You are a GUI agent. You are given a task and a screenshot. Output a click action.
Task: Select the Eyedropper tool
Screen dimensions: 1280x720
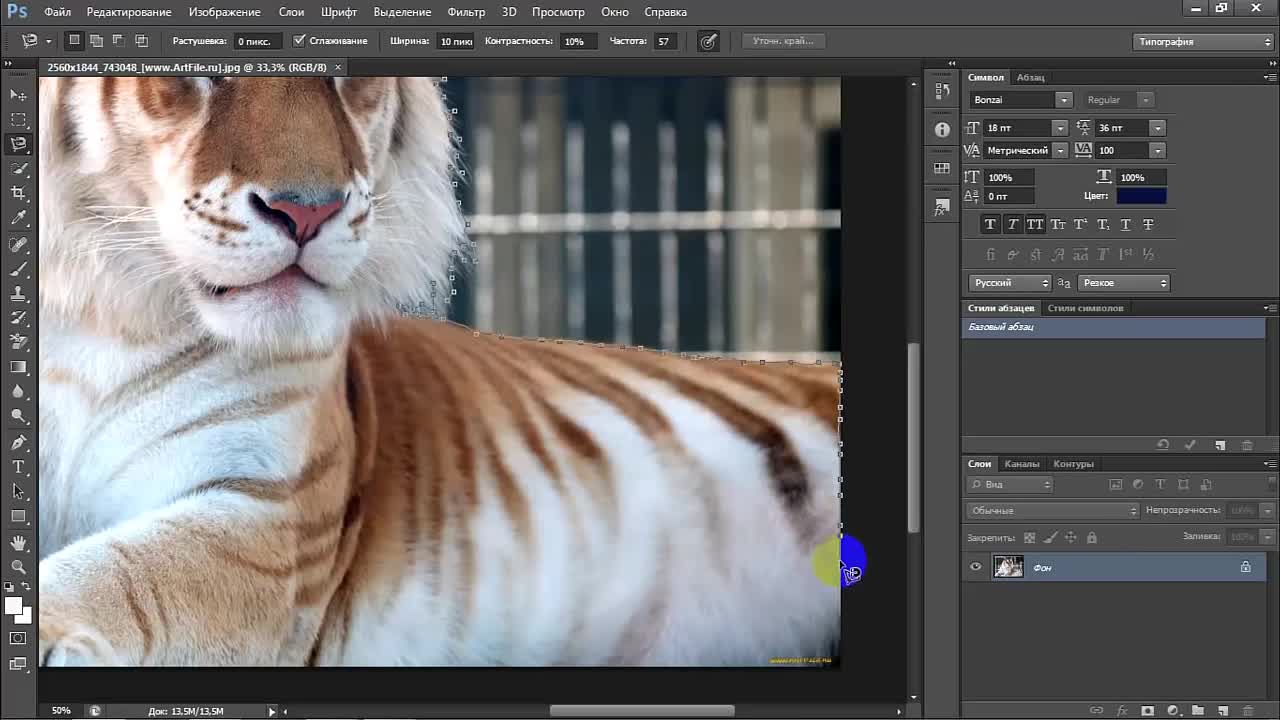tap(18, 218)
